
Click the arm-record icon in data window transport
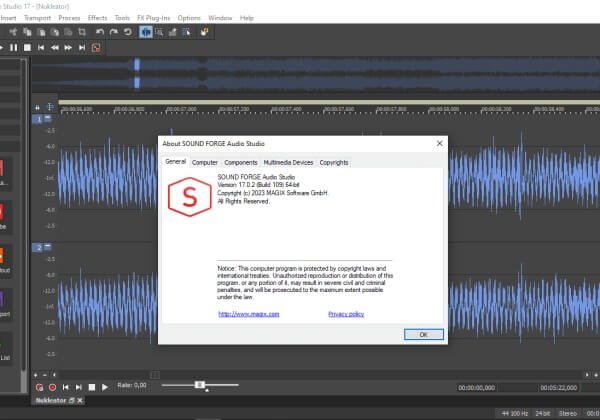click(39, 387)
